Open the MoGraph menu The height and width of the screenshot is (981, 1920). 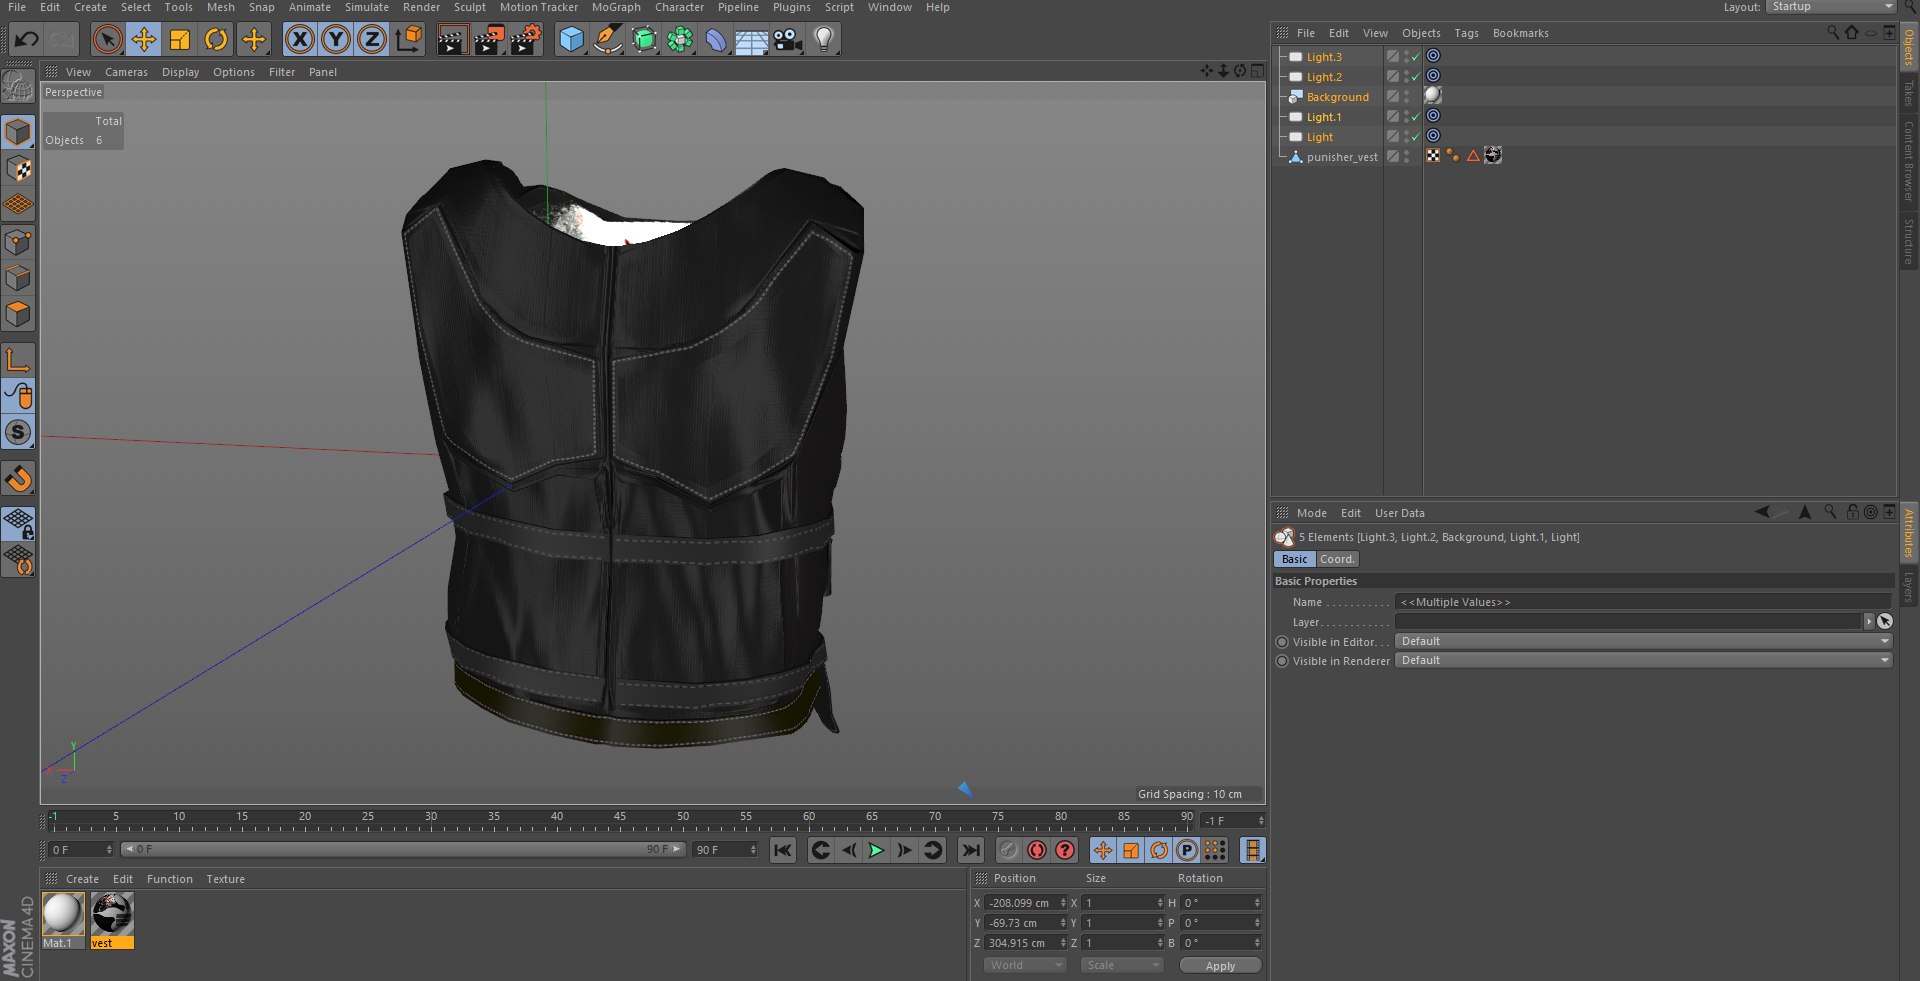tap(616, 7)
